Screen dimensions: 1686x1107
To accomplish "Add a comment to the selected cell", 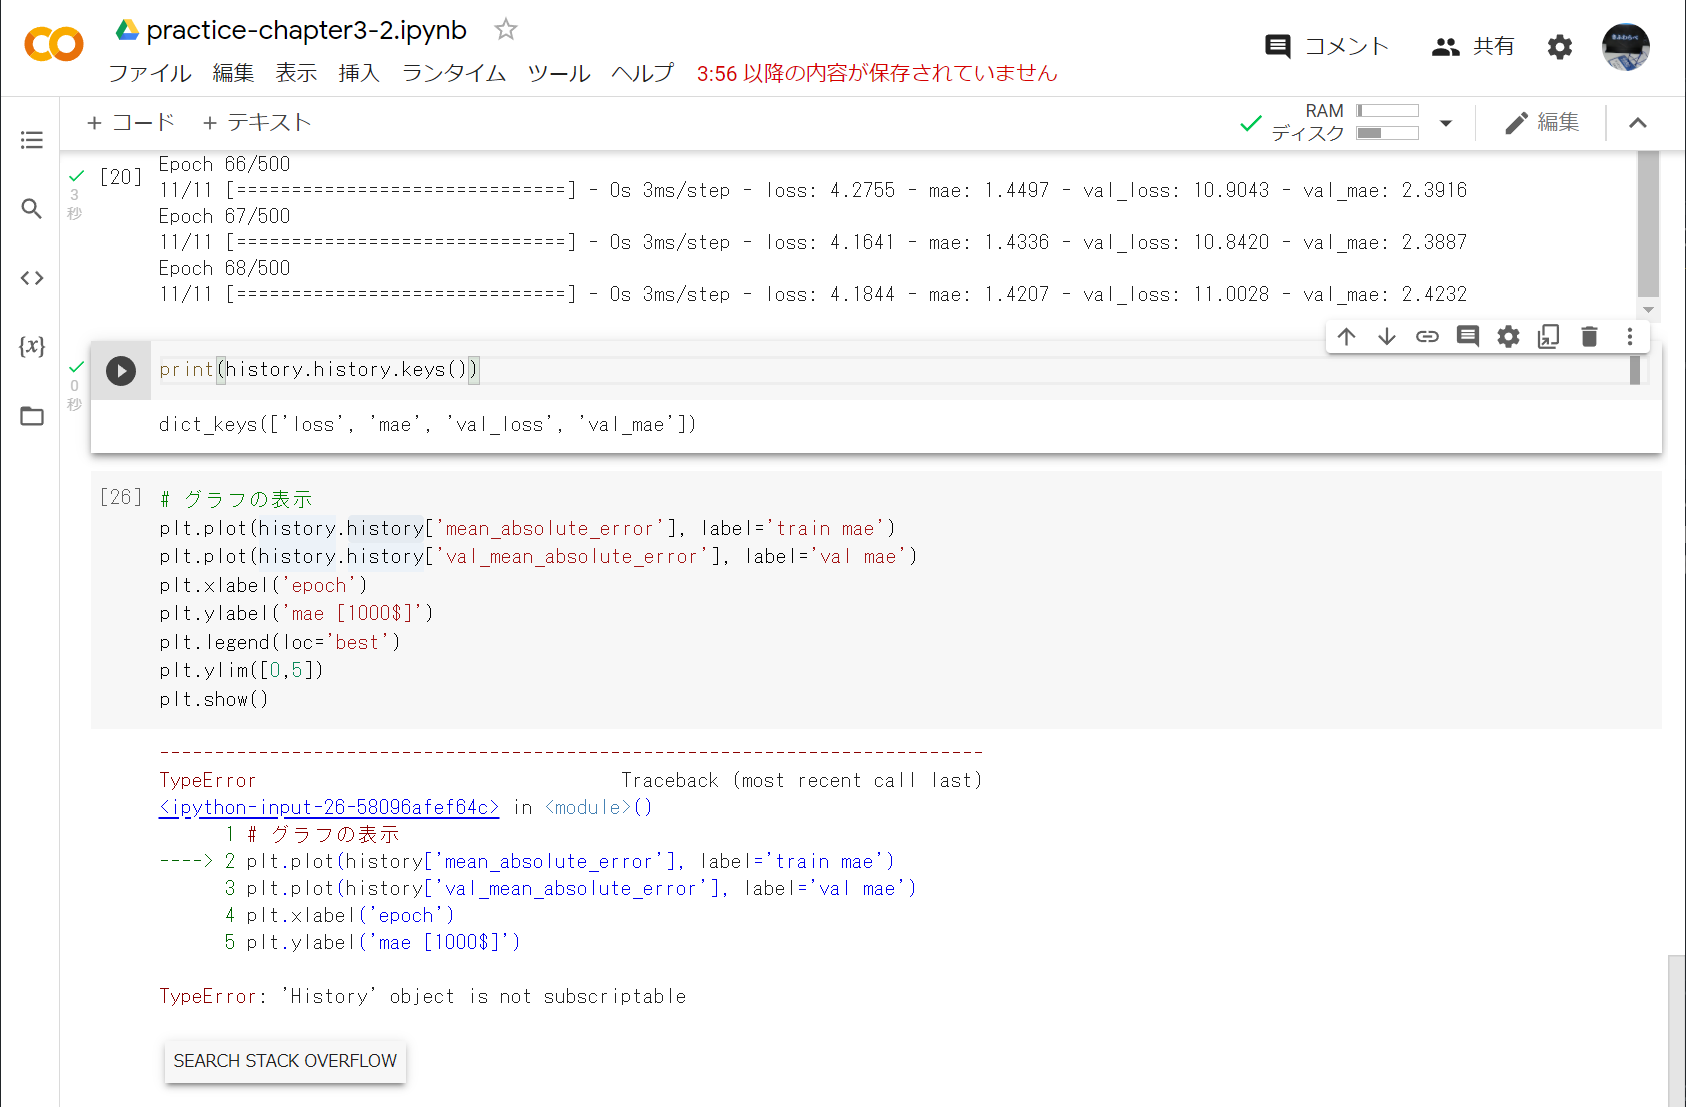I will pos(1468,337).
